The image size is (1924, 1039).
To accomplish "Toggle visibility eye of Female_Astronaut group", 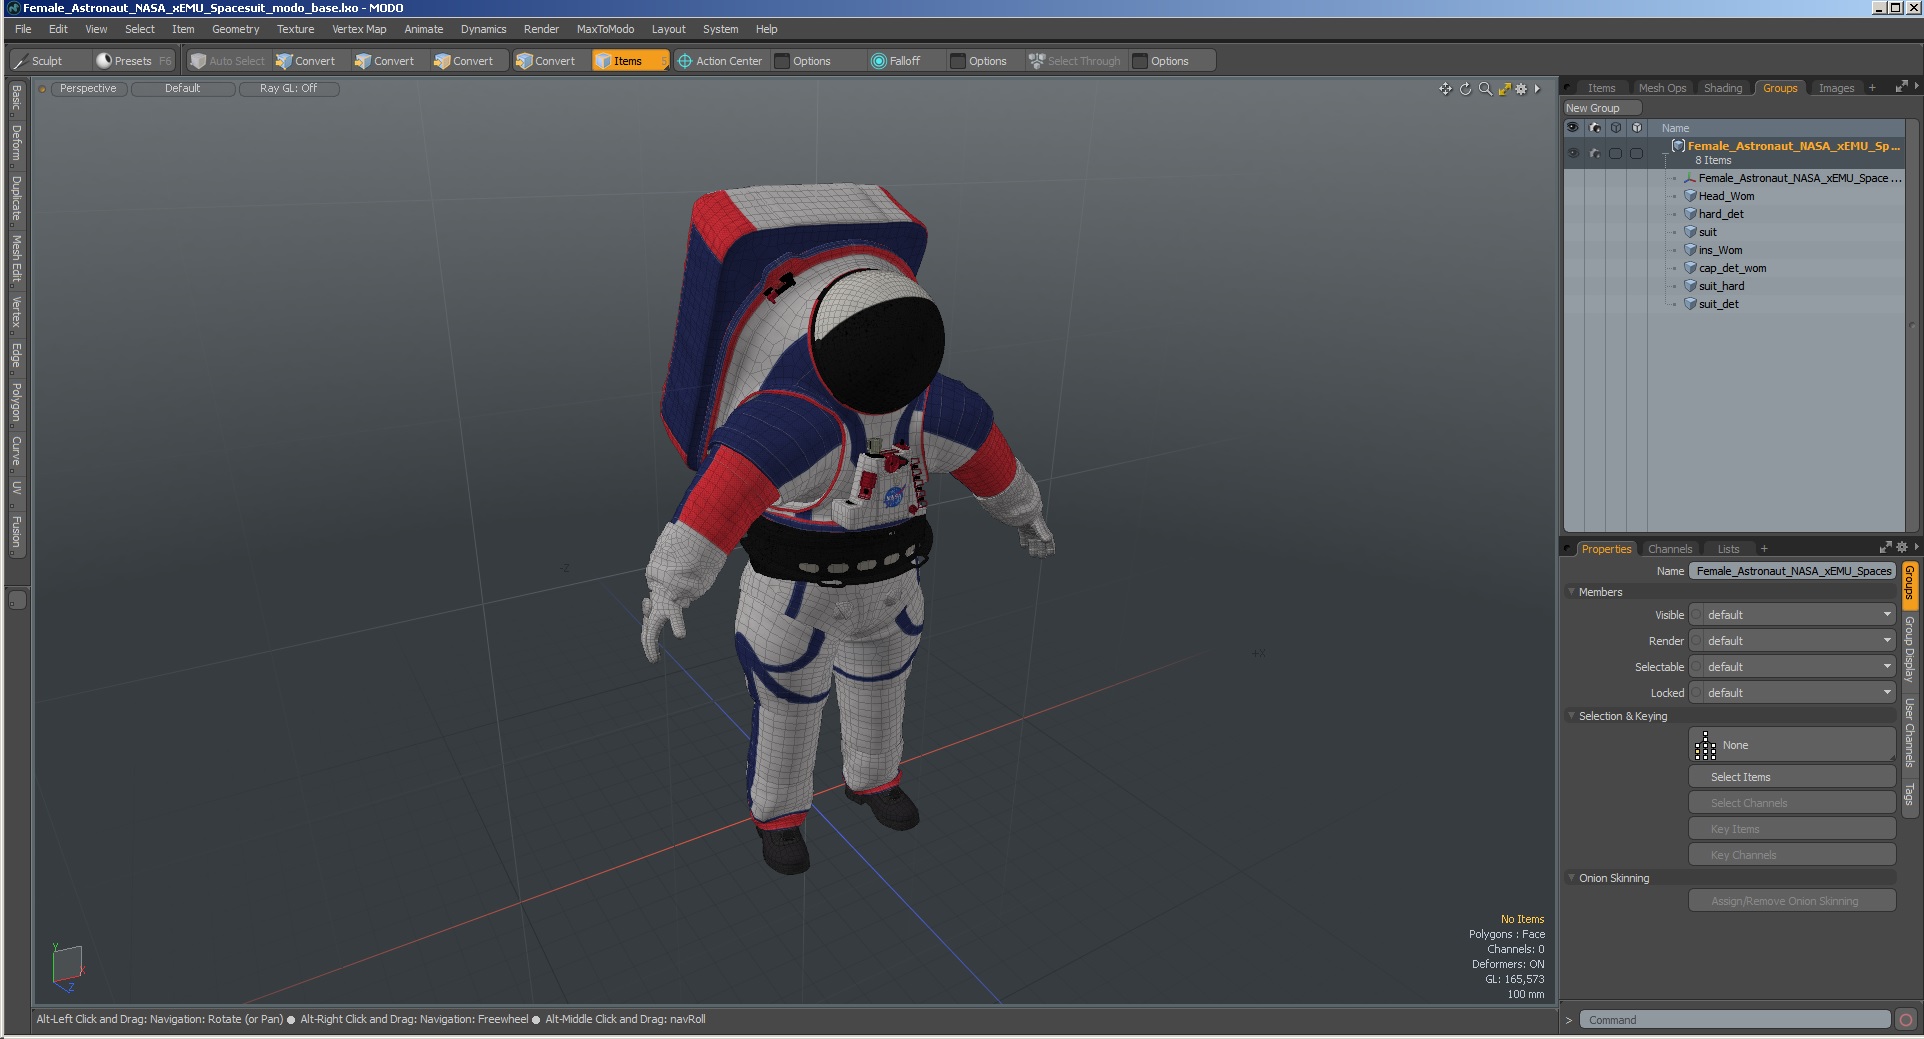I will click(x=1573, y=153).
